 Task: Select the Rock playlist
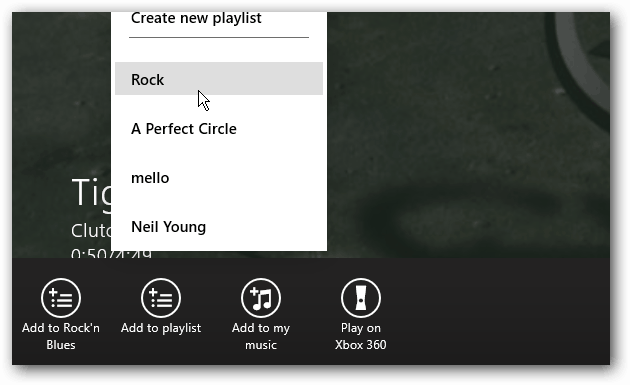click(219, 79)
